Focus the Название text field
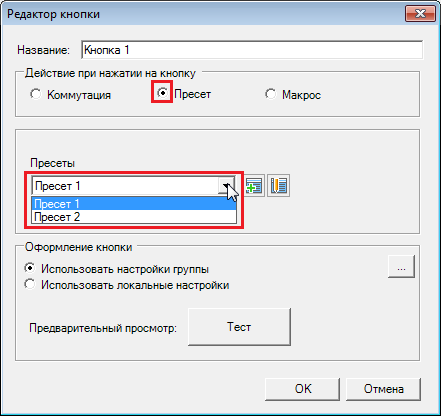Image resolution: width=441 pixels, height=416 pixels. click(x=252, y=50)
